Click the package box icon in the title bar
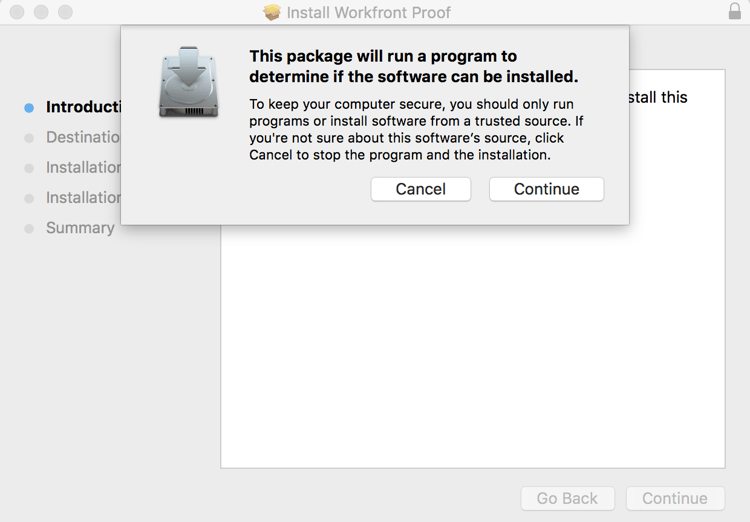750x522 pixels. pyautogui.click(x=272, y=13)
